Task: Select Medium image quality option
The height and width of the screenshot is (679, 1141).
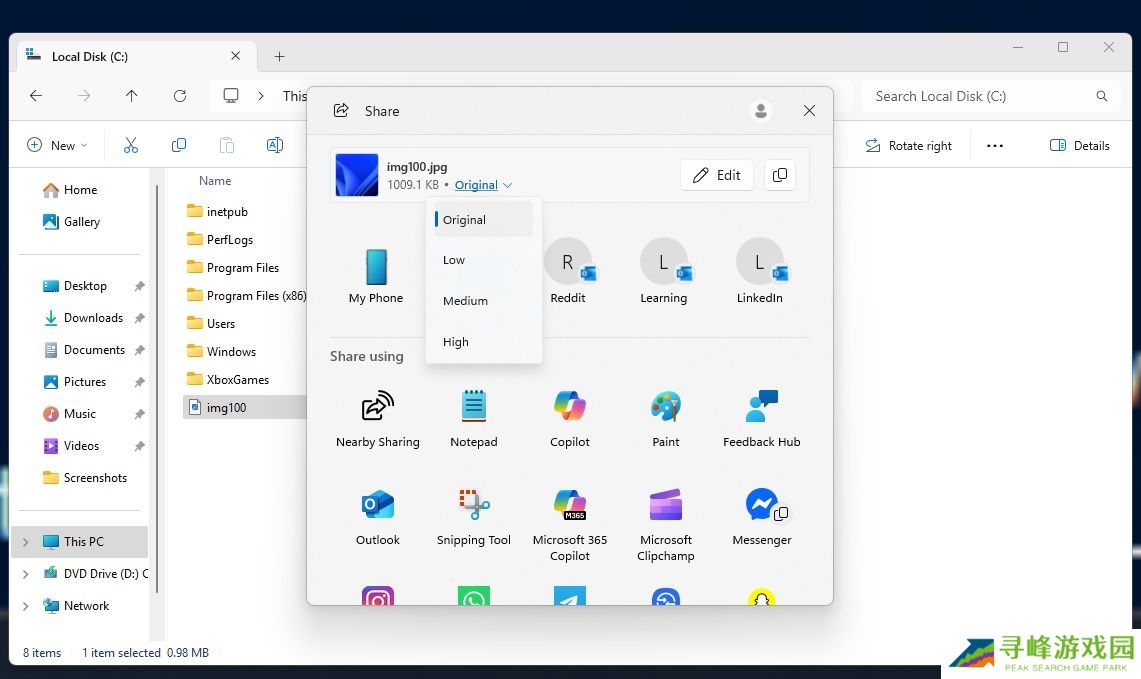Action: point(483,301)
